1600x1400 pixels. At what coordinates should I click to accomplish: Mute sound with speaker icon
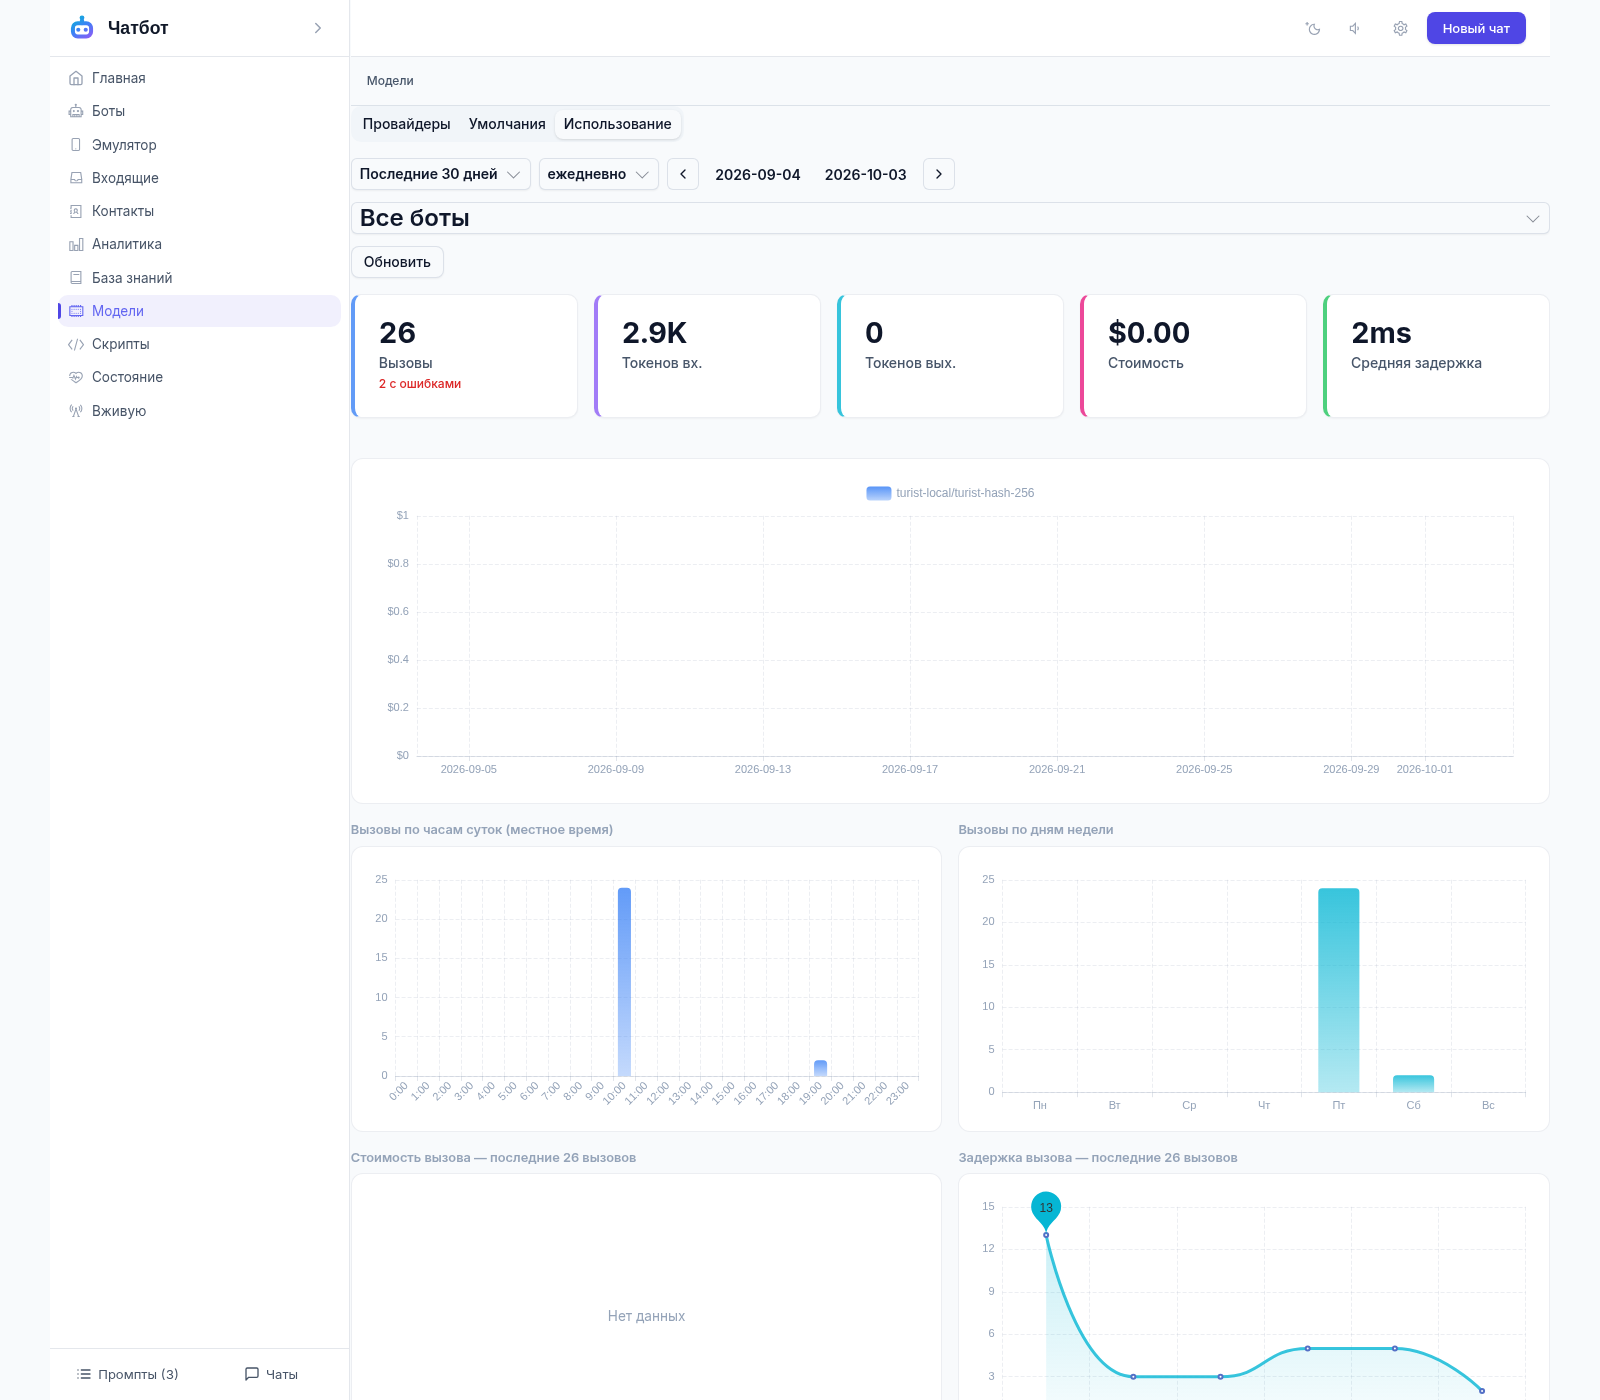coord(1355,29)
